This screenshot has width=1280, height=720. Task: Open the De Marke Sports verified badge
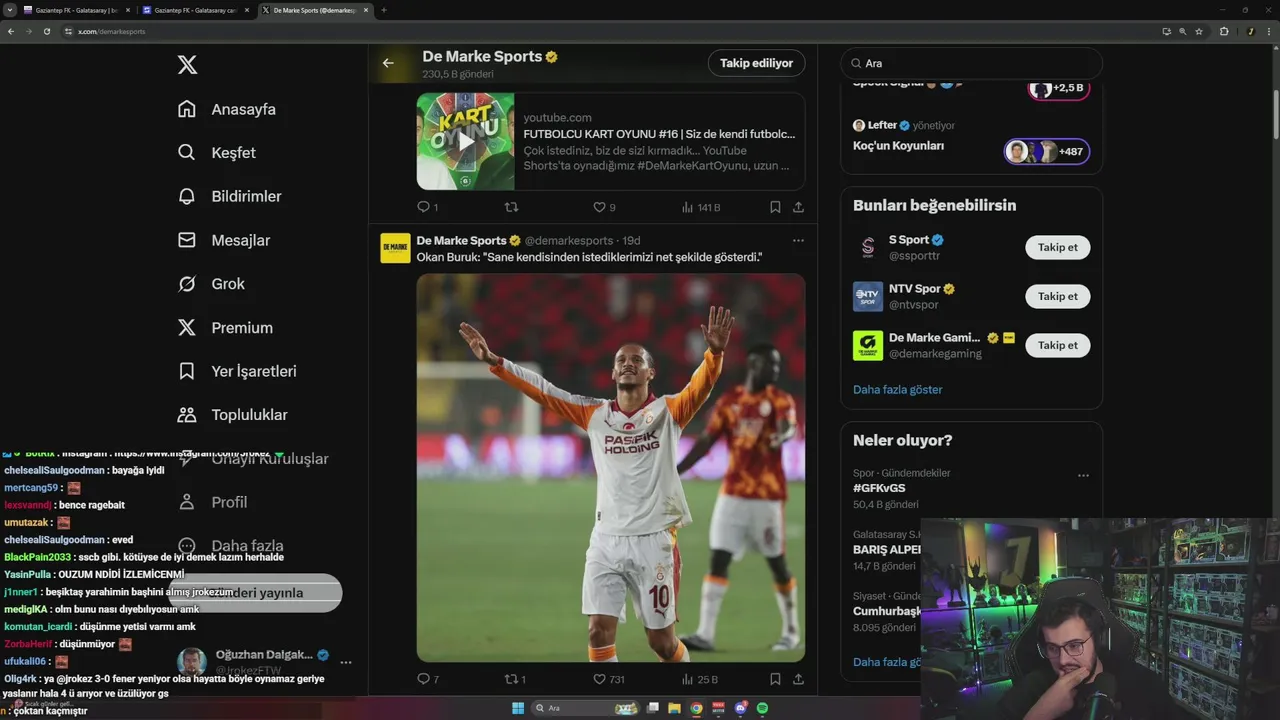tap(552, 57)
